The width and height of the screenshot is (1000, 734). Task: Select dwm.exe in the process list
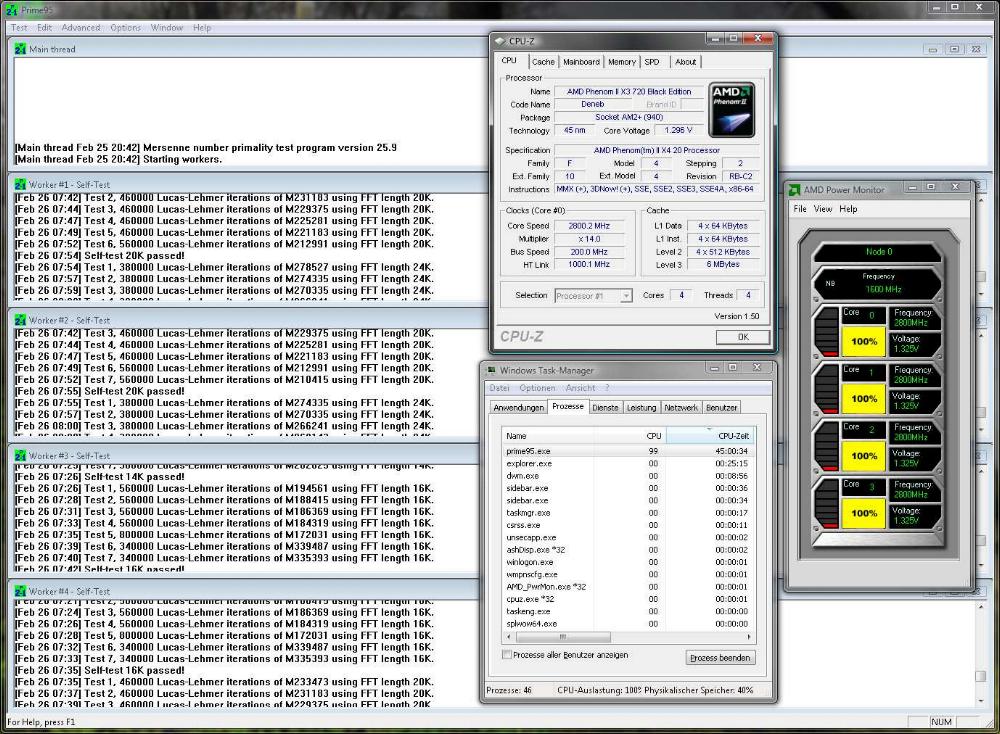click(x=628, y=476)
